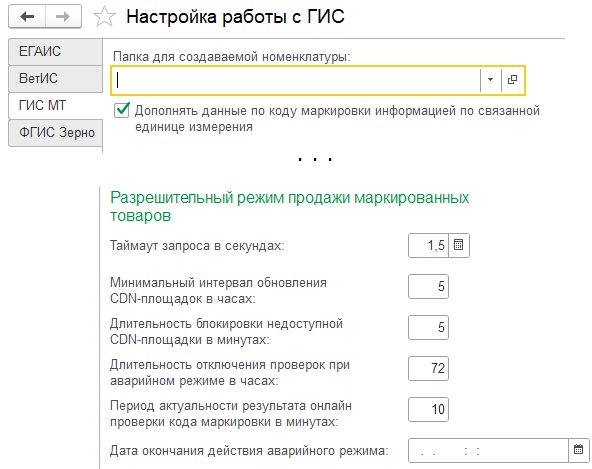This screenshot has width=592, height=469.
Task: Add page to favorites with star icon
Action: tap(104, 17)
